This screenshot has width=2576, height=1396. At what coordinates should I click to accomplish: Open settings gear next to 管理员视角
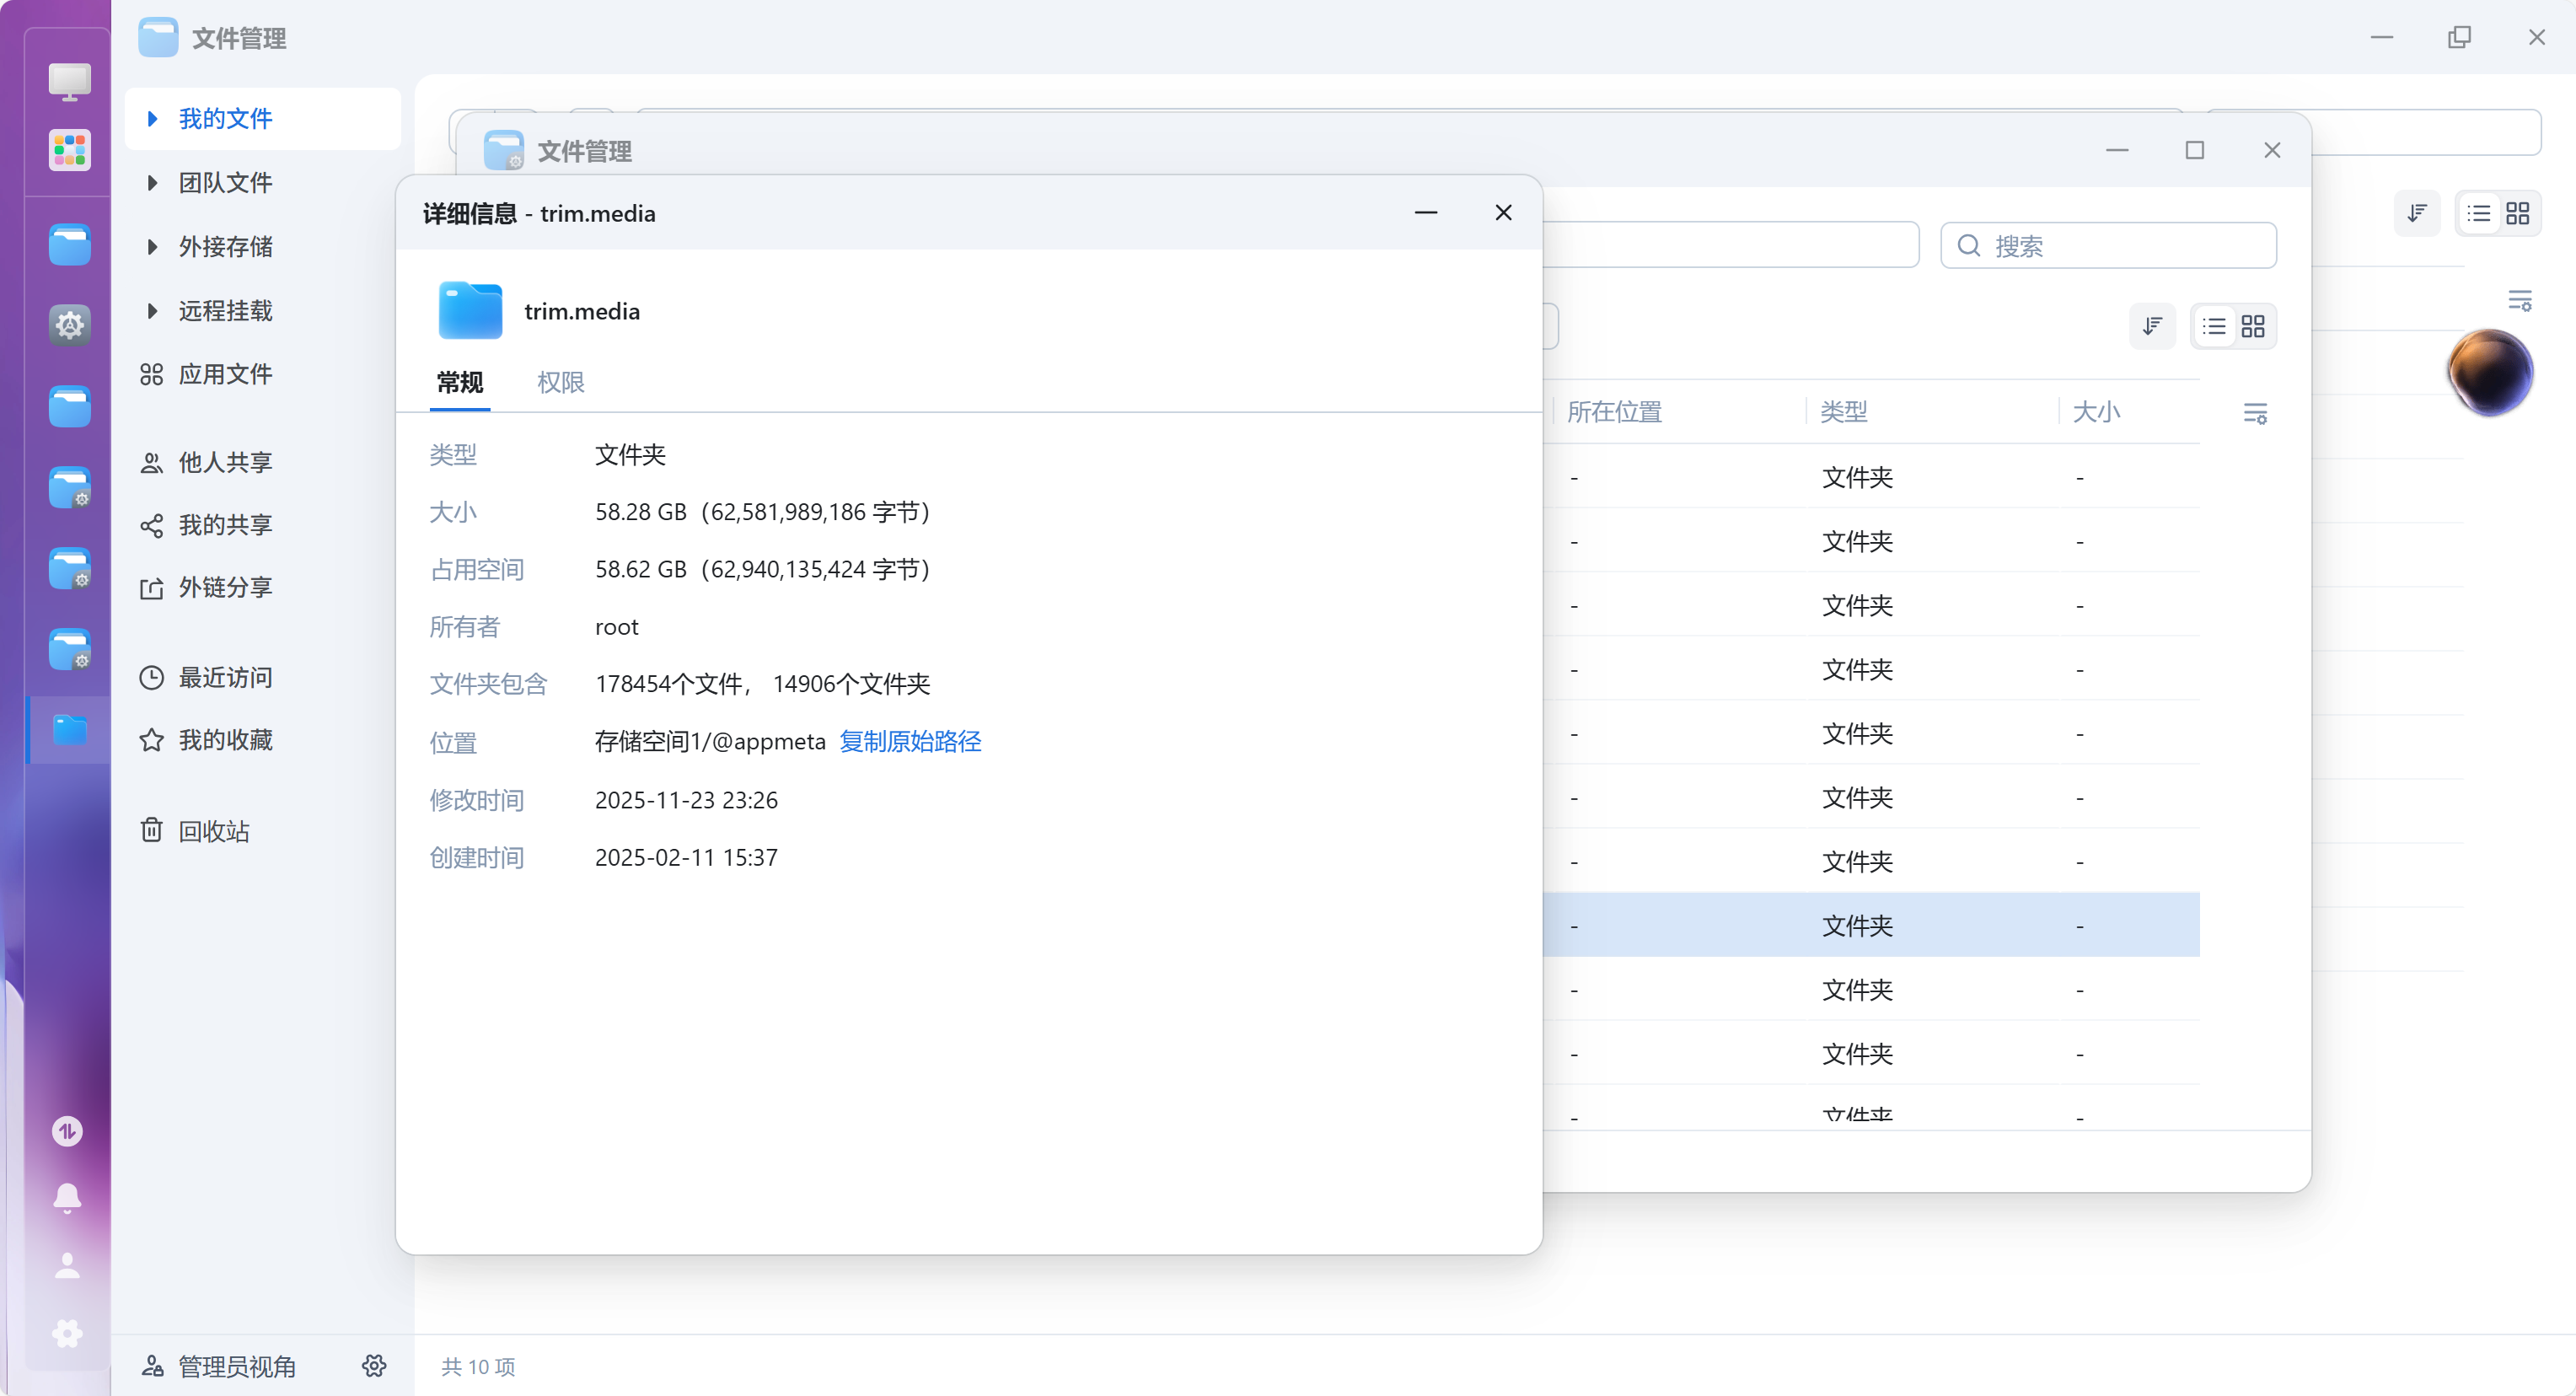374,1366
